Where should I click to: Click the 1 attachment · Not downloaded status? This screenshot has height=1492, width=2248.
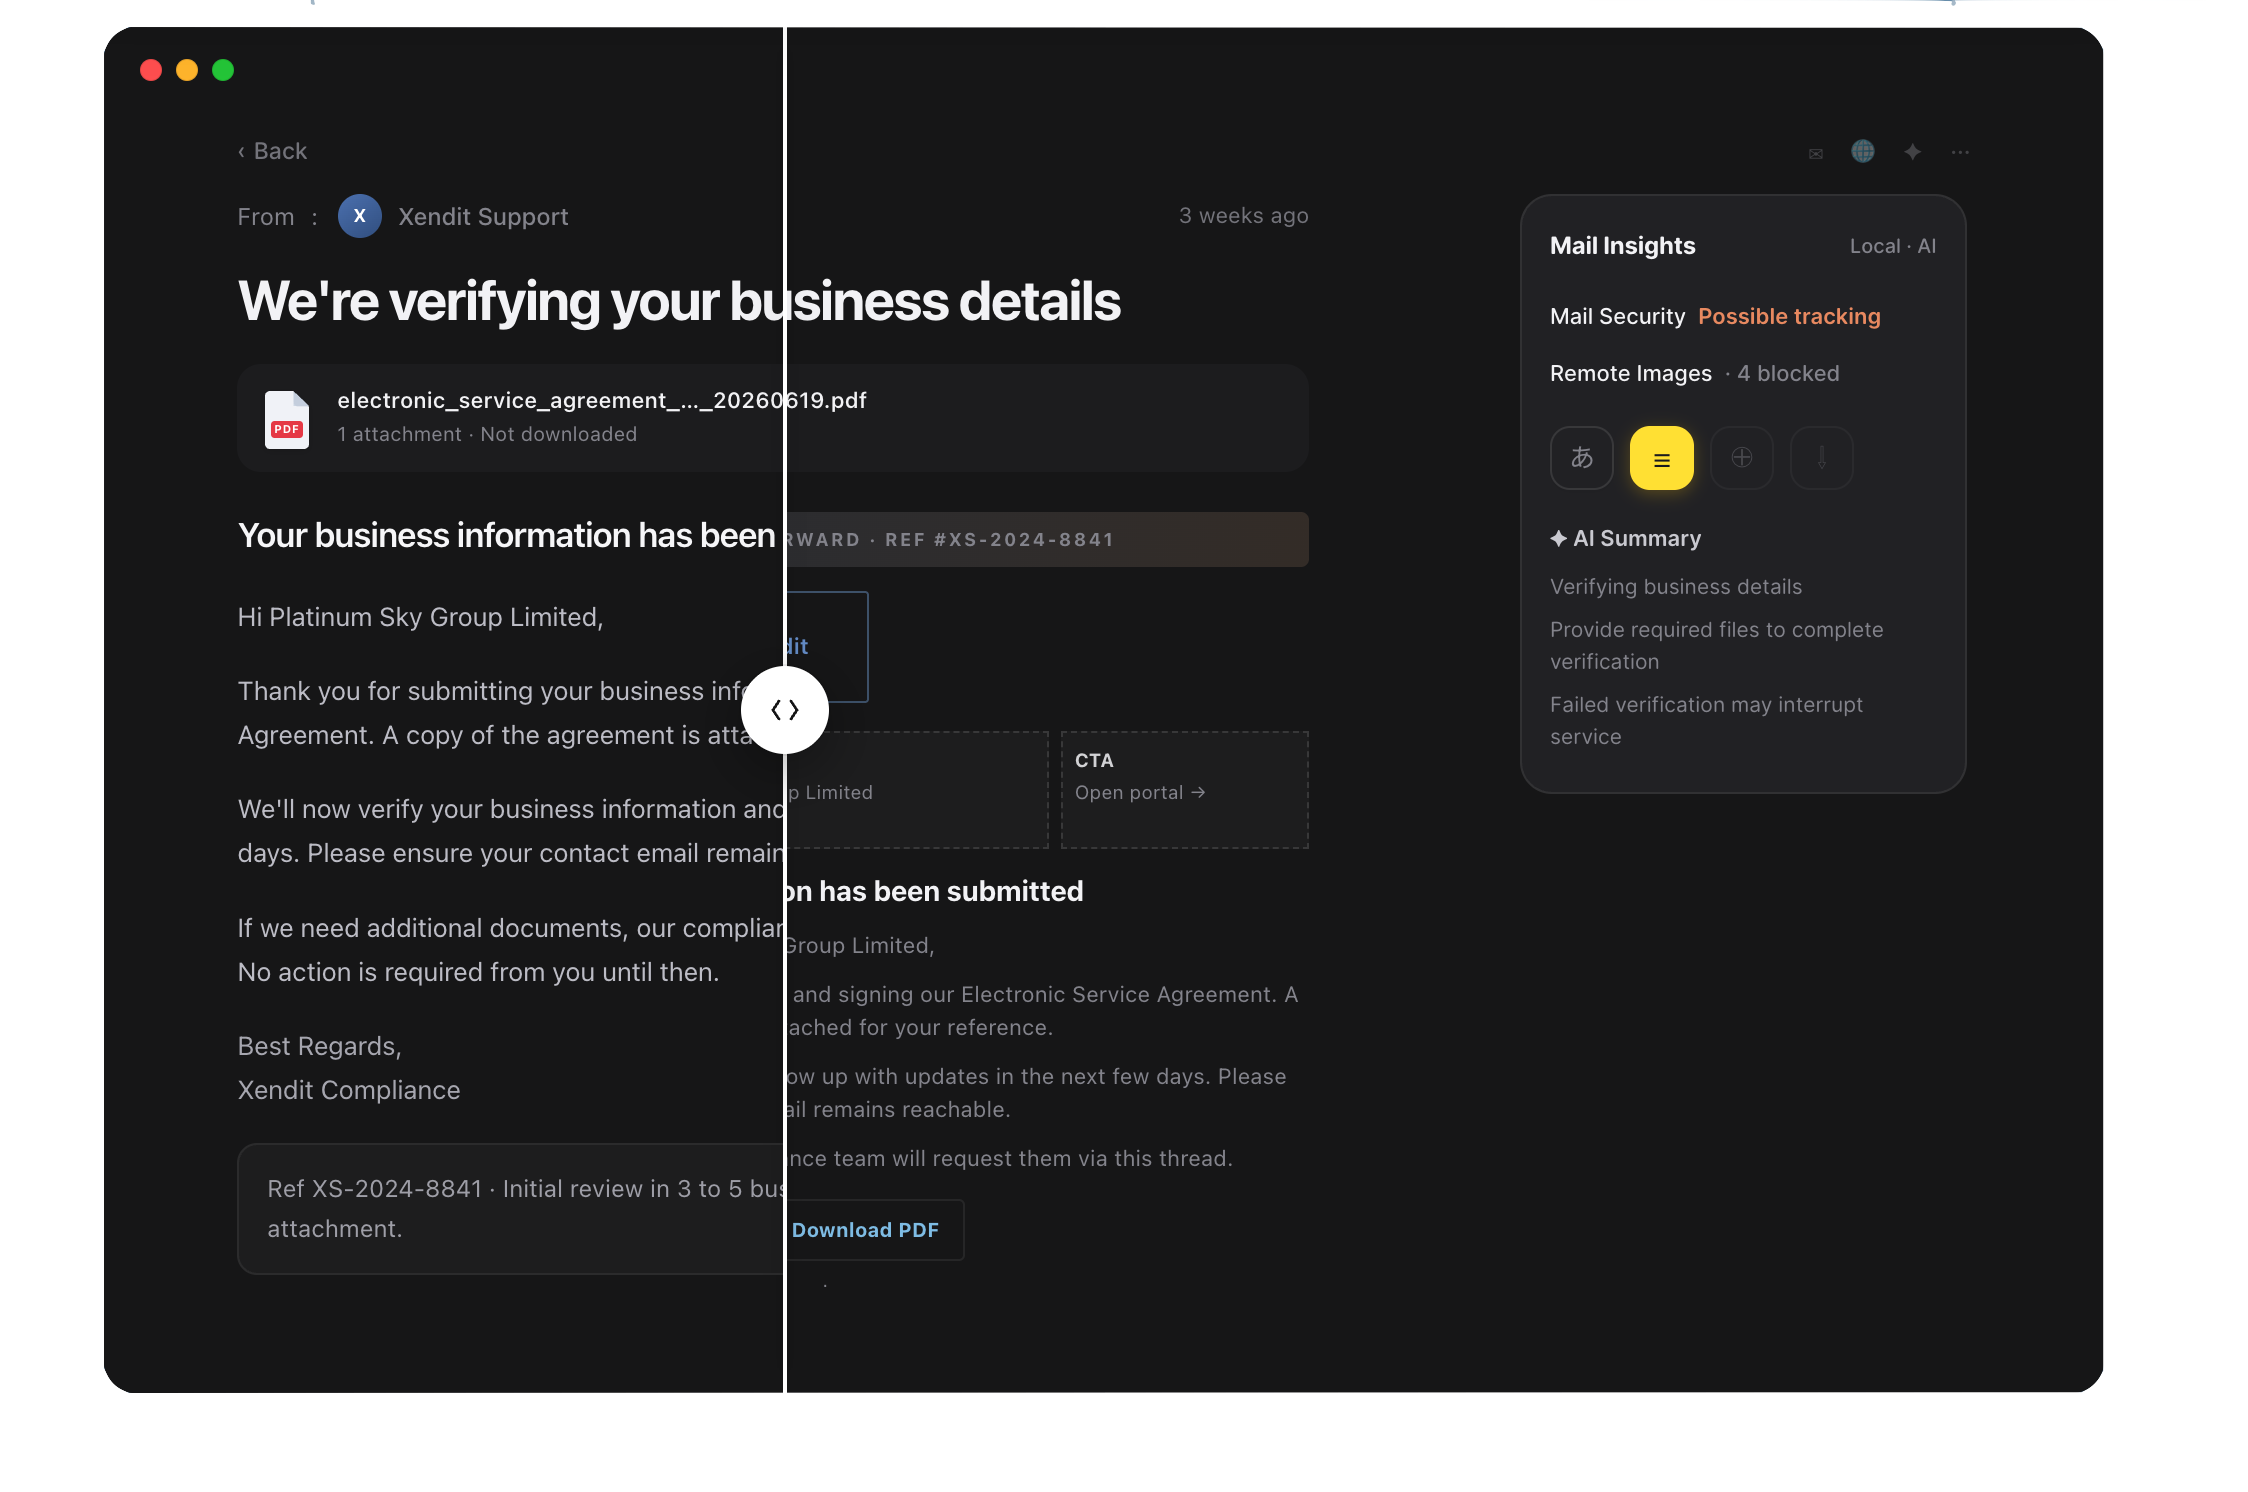[x=487, y=434]
